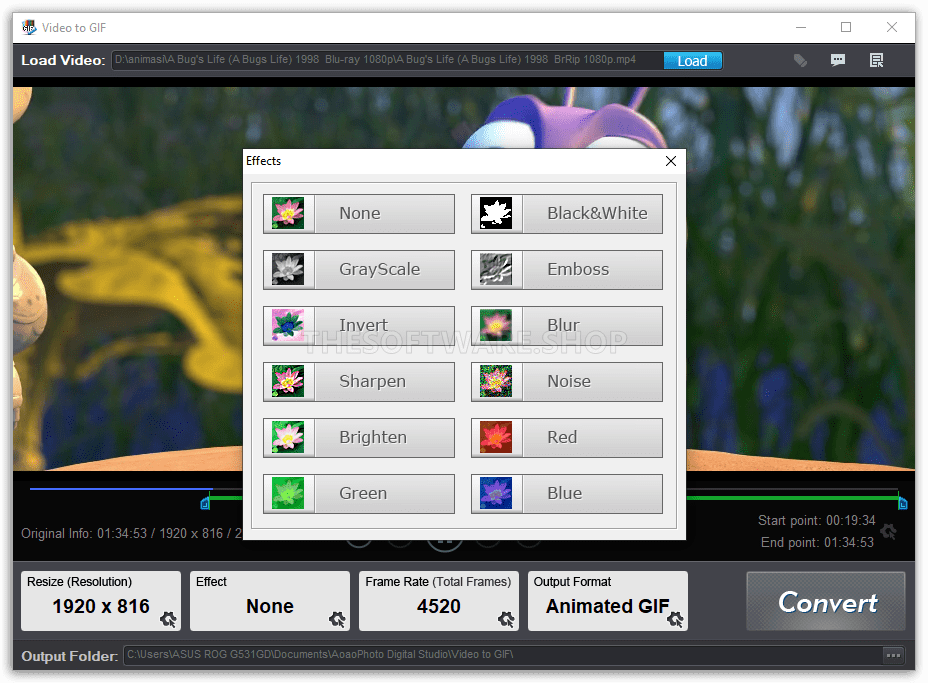Screen dimensions: 928x683
Task: Click the Video to GIF app icon
Action: coord(28,28)
